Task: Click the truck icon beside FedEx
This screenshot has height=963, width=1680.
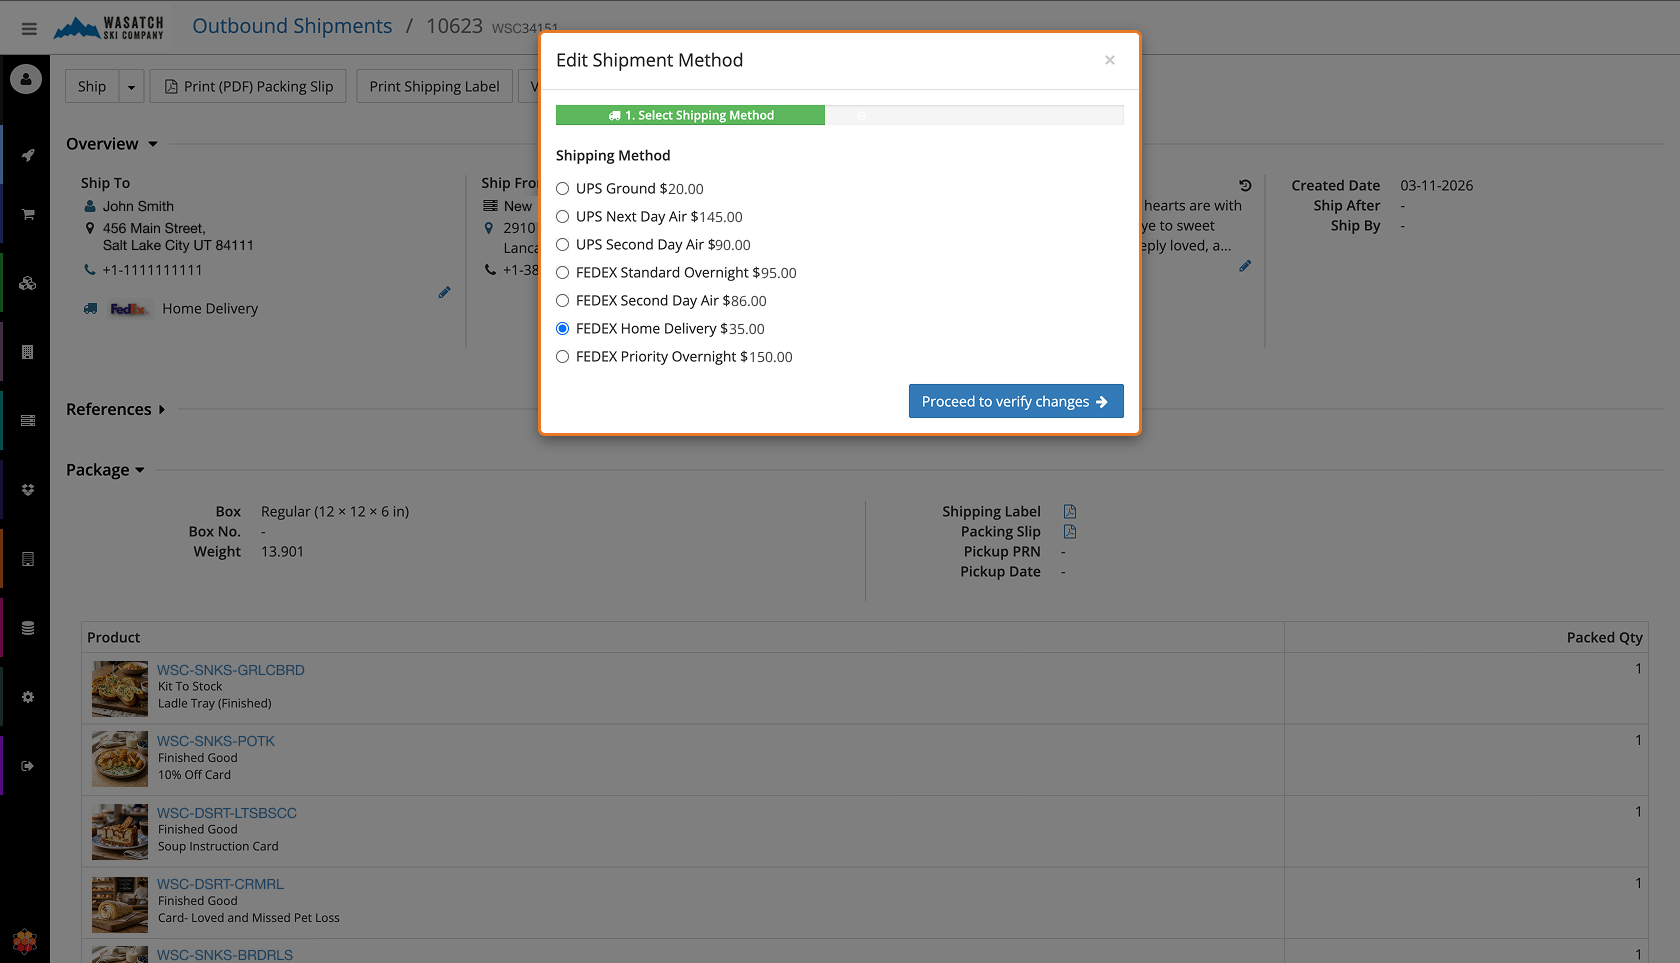Action: 91,309
